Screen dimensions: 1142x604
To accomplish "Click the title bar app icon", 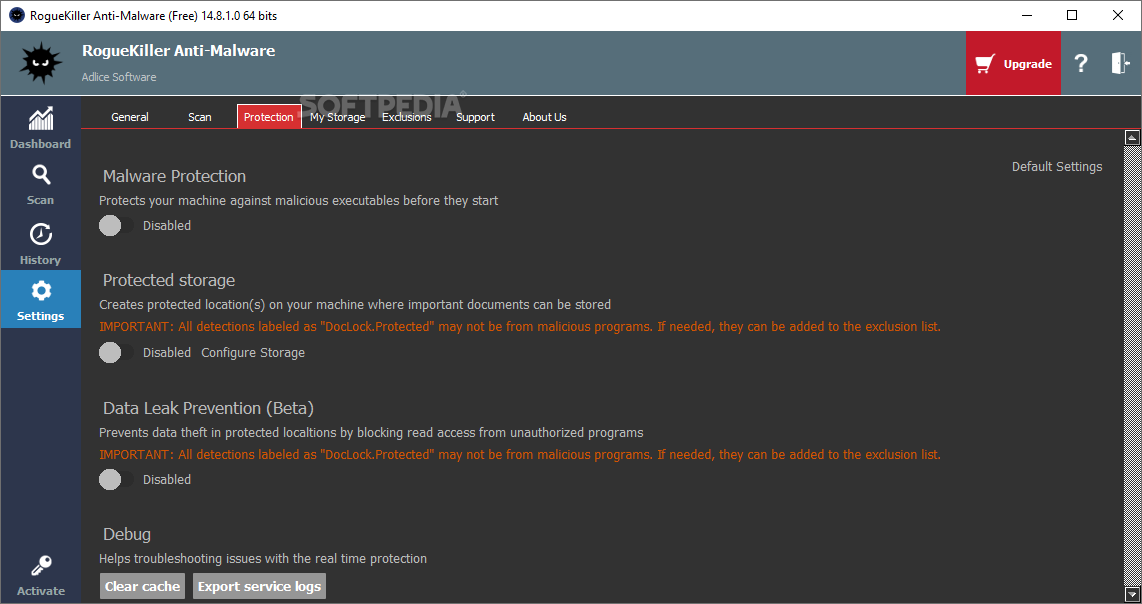I will point(16,15).
